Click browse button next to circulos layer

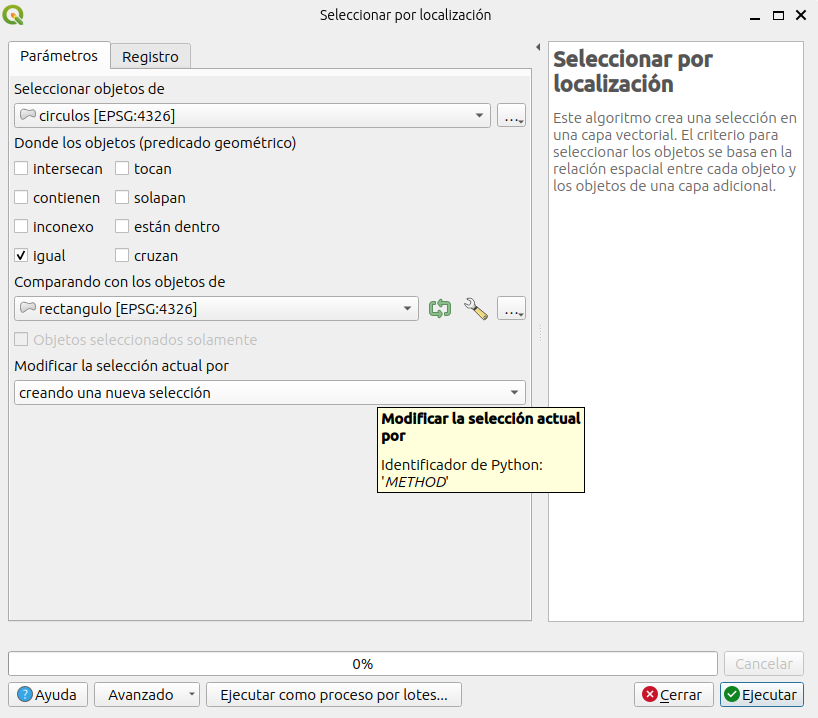pyautogui.click(x=512, y=116)
